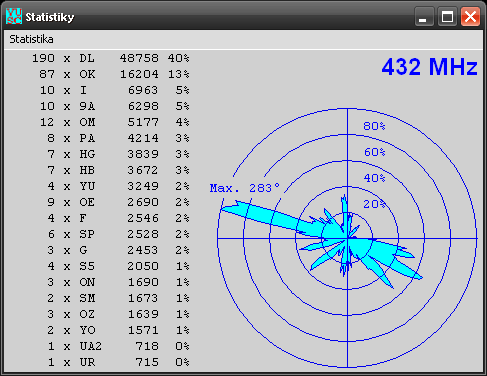Viewport: 487px width, 376px height.
Task: Select the OE row with 2690
Action: (118, 202)
